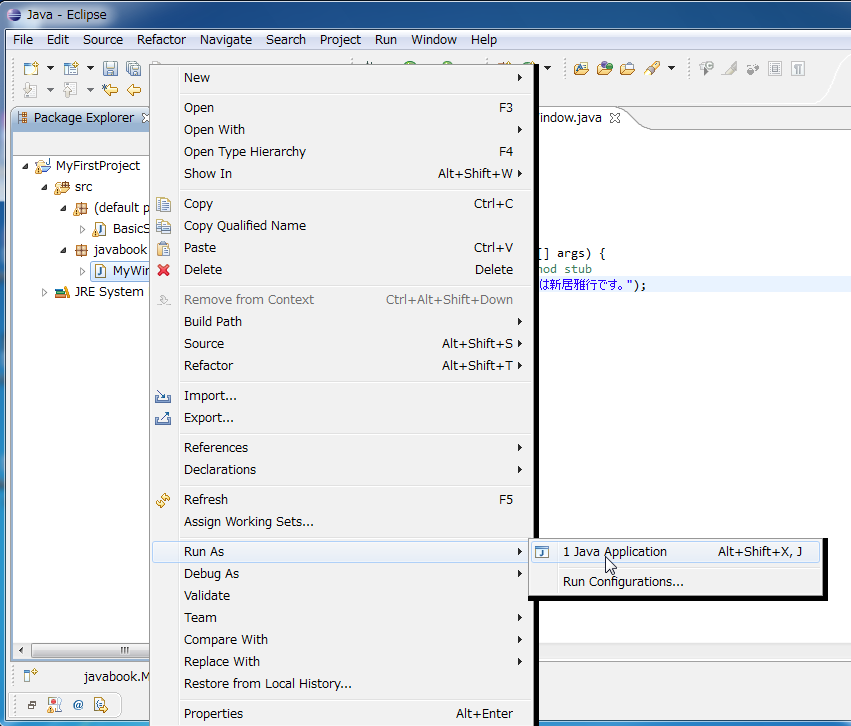
Task: Expand the JRE System Library node
Action: coord(44,292)
